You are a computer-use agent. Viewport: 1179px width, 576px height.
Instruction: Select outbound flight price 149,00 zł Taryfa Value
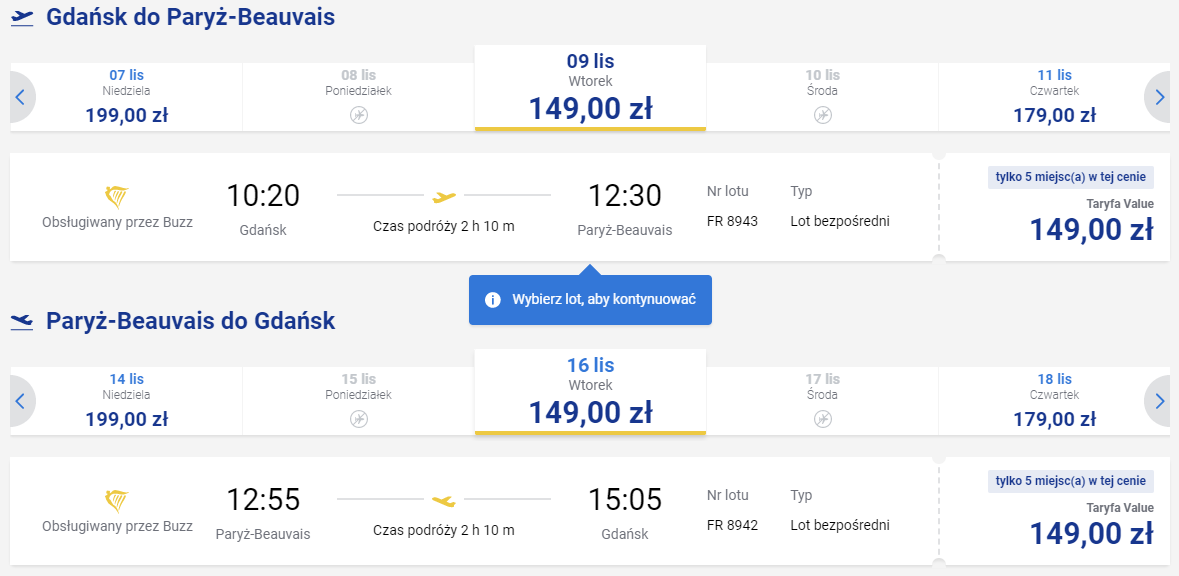(x=1055, y=208)
